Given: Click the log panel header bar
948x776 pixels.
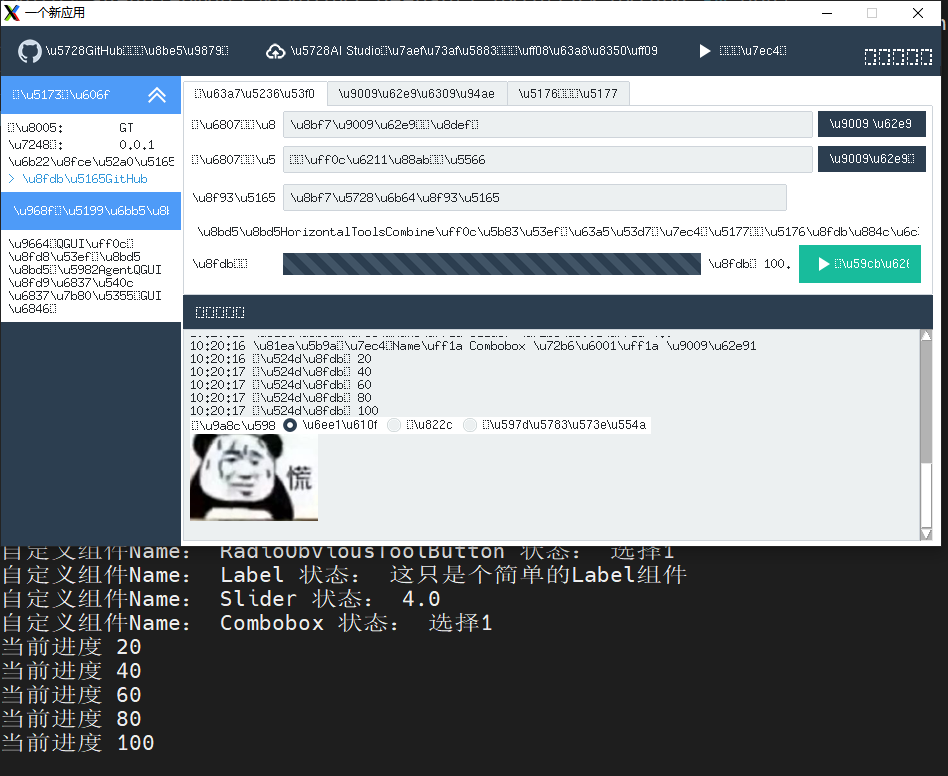Looking at the screenshot, I should tap(558, 312).
